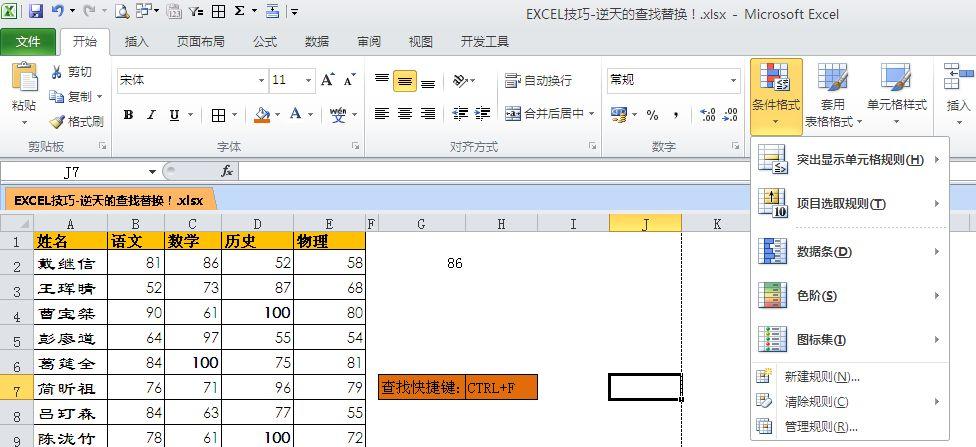Click the accounting number format icon
Image resolution: width=976 pixels, height=447 pixels.
pos(619,115)
